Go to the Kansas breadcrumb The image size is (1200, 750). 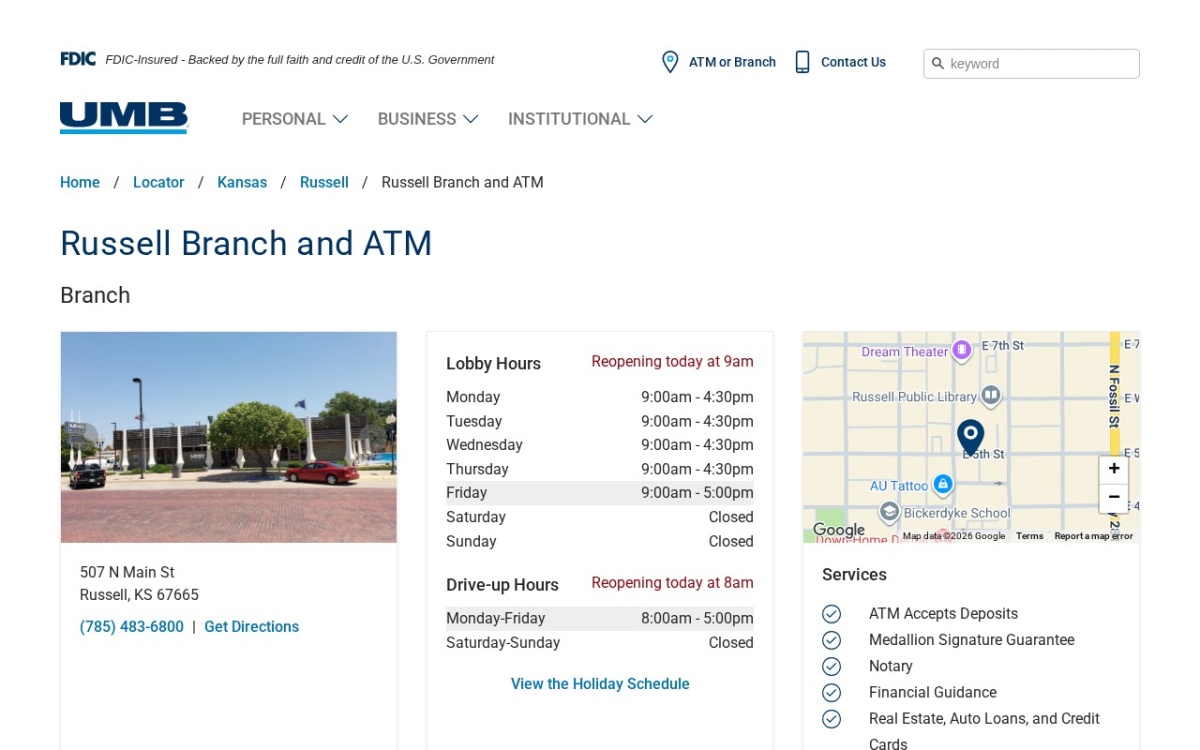coord(242,182)
